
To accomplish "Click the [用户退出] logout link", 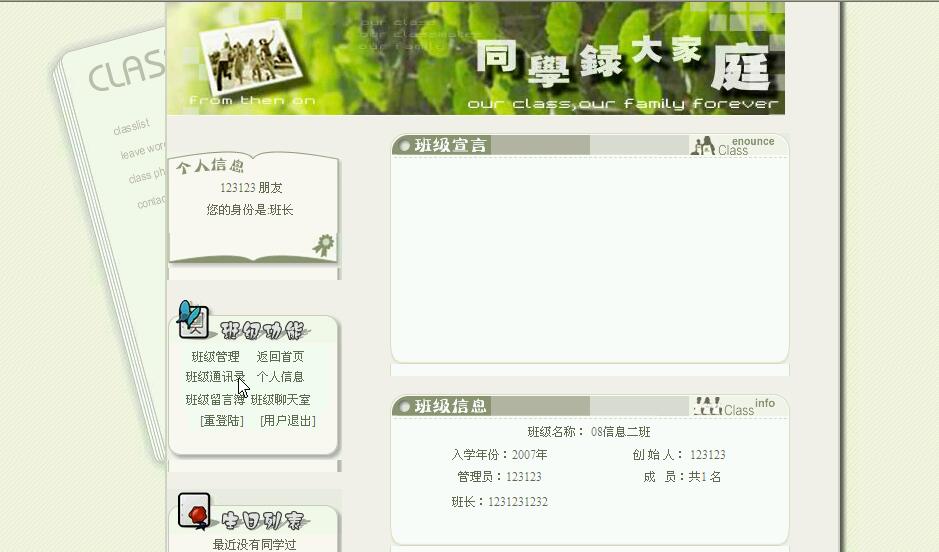I will (x=287, y=421).
